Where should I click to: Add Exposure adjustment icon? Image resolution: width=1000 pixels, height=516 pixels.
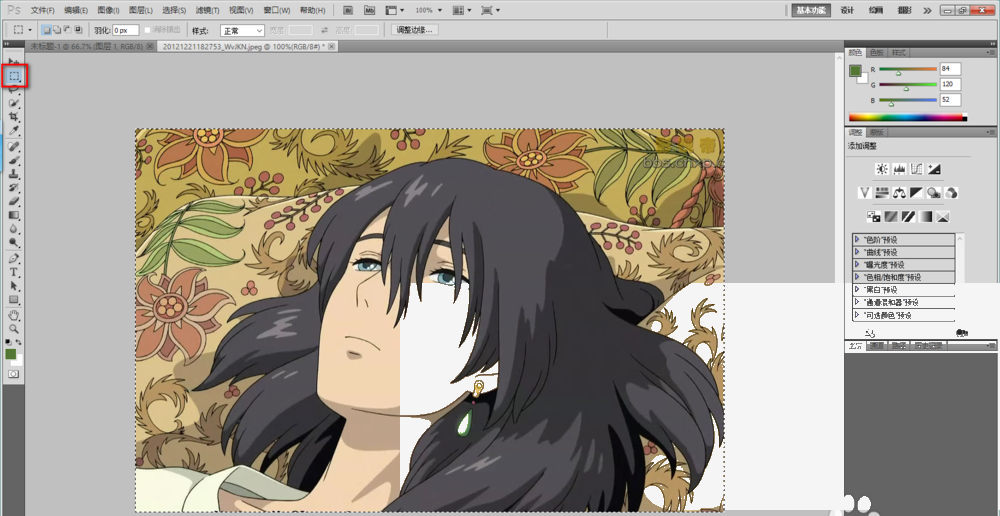click(x=934, y=169)
